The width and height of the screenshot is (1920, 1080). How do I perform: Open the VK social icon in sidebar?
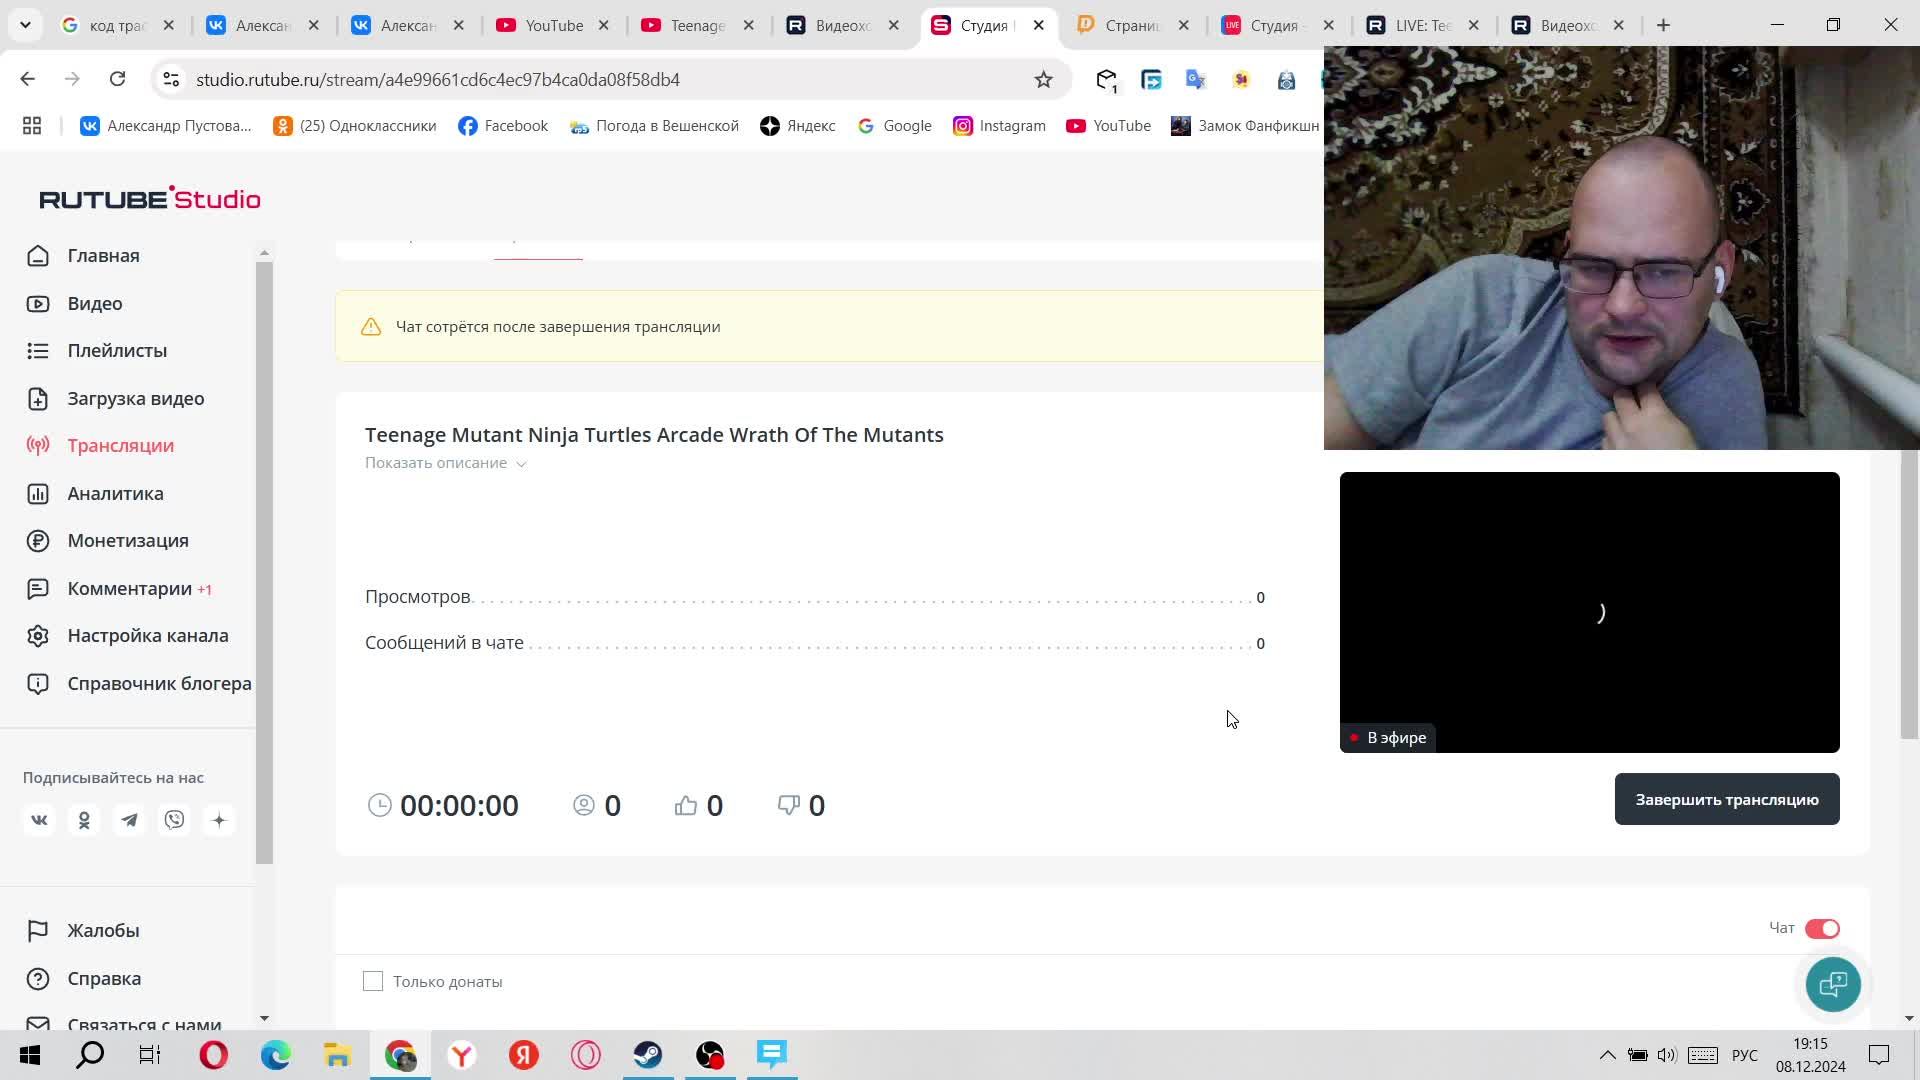[x=39, y=820]
